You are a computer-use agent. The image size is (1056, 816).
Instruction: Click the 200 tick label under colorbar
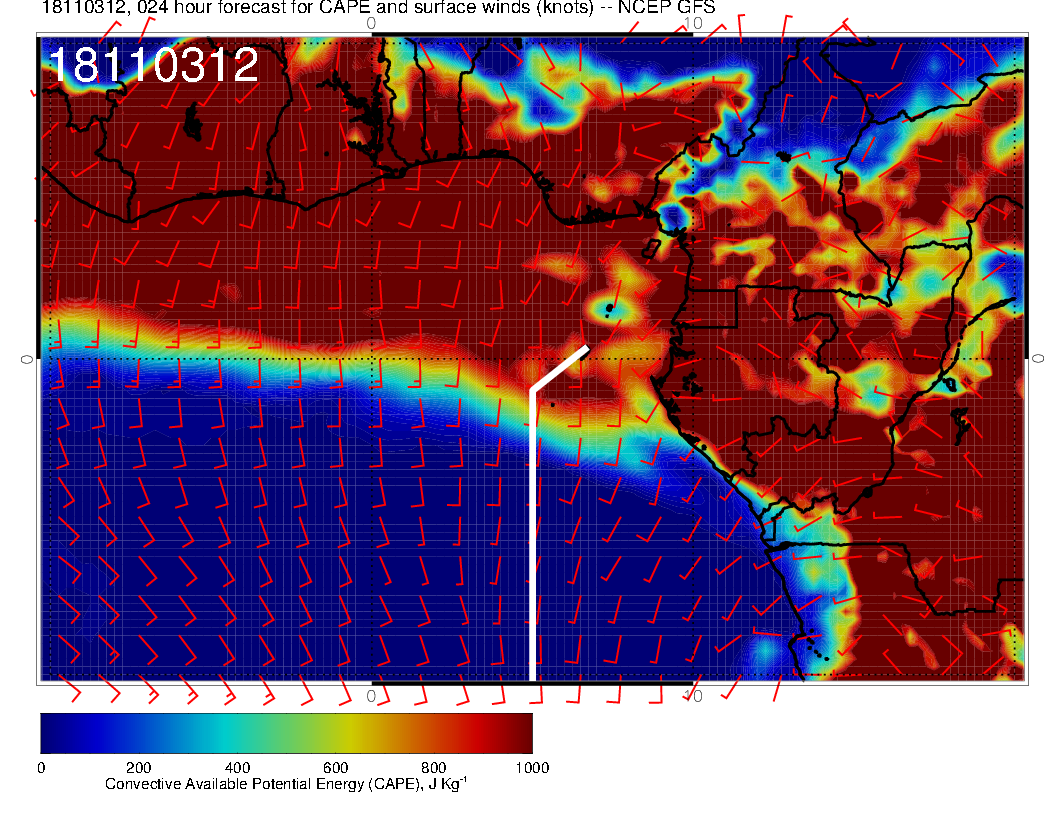coord(138,768)
